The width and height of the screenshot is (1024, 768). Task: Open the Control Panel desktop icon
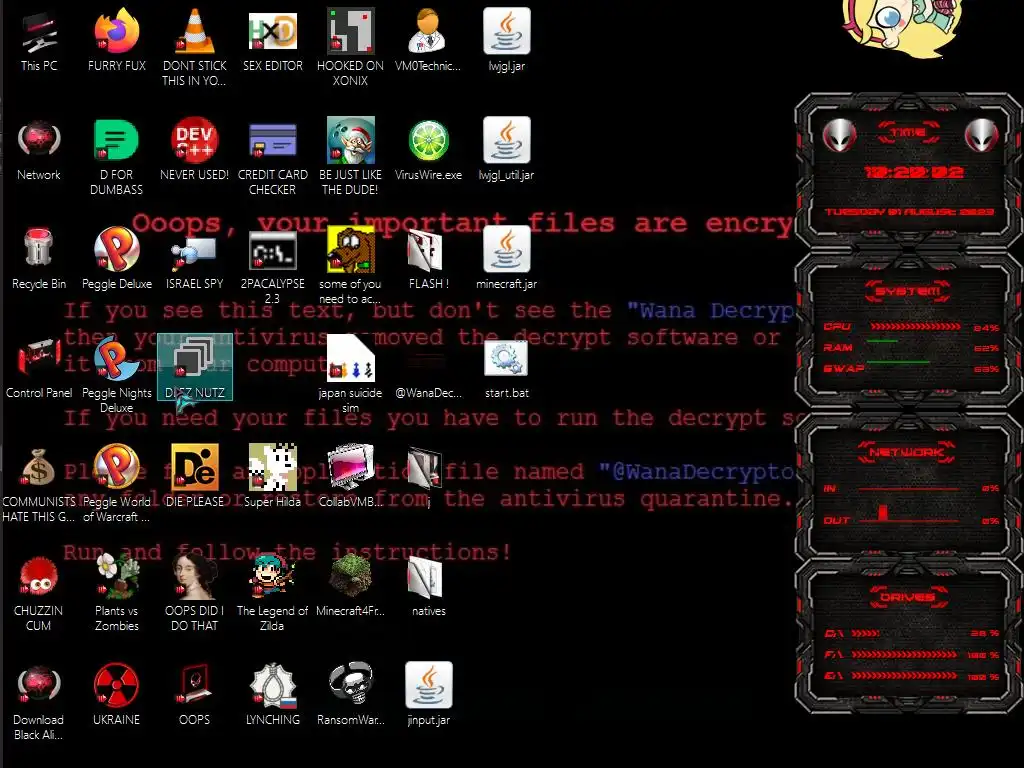(x=39, y=368)
